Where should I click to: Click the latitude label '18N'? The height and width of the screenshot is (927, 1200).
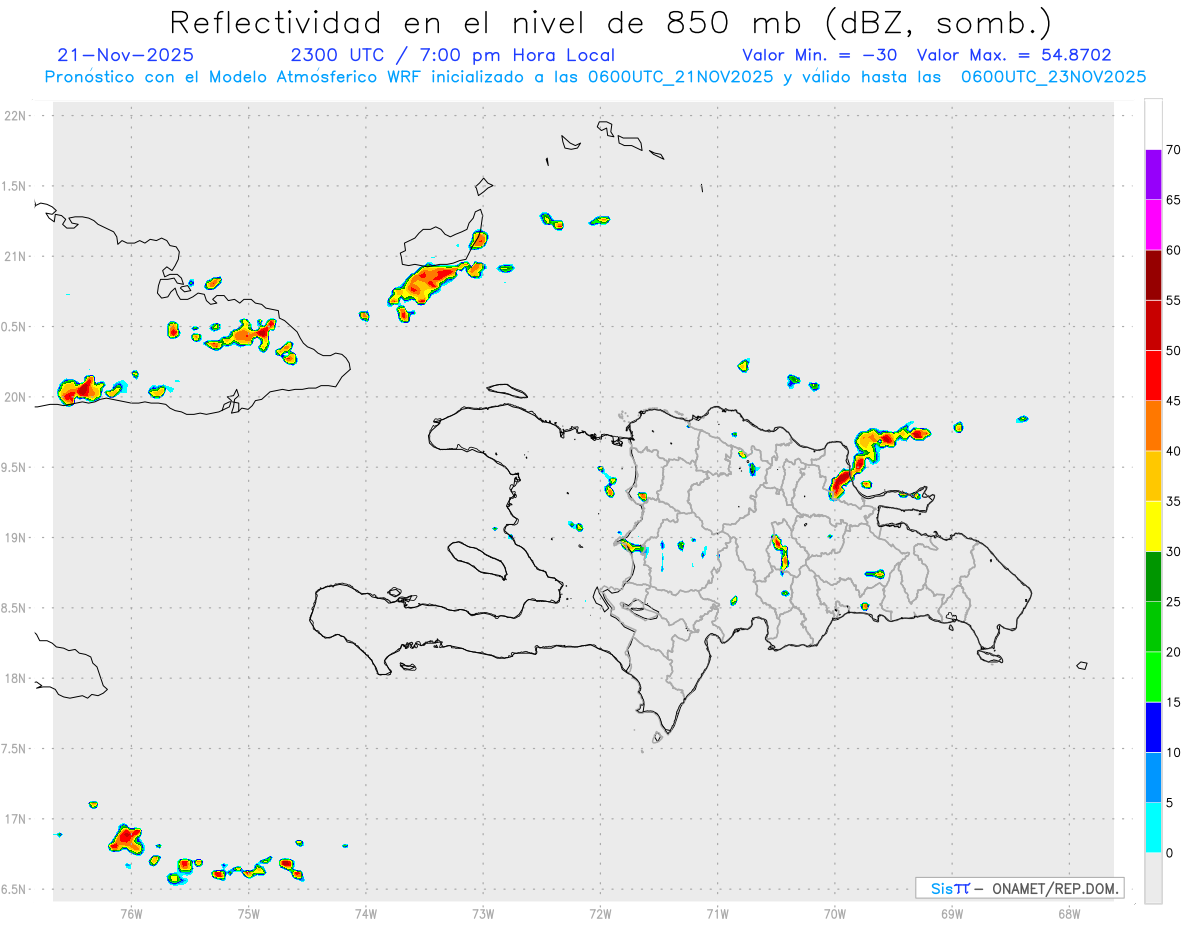pos(16,679)
